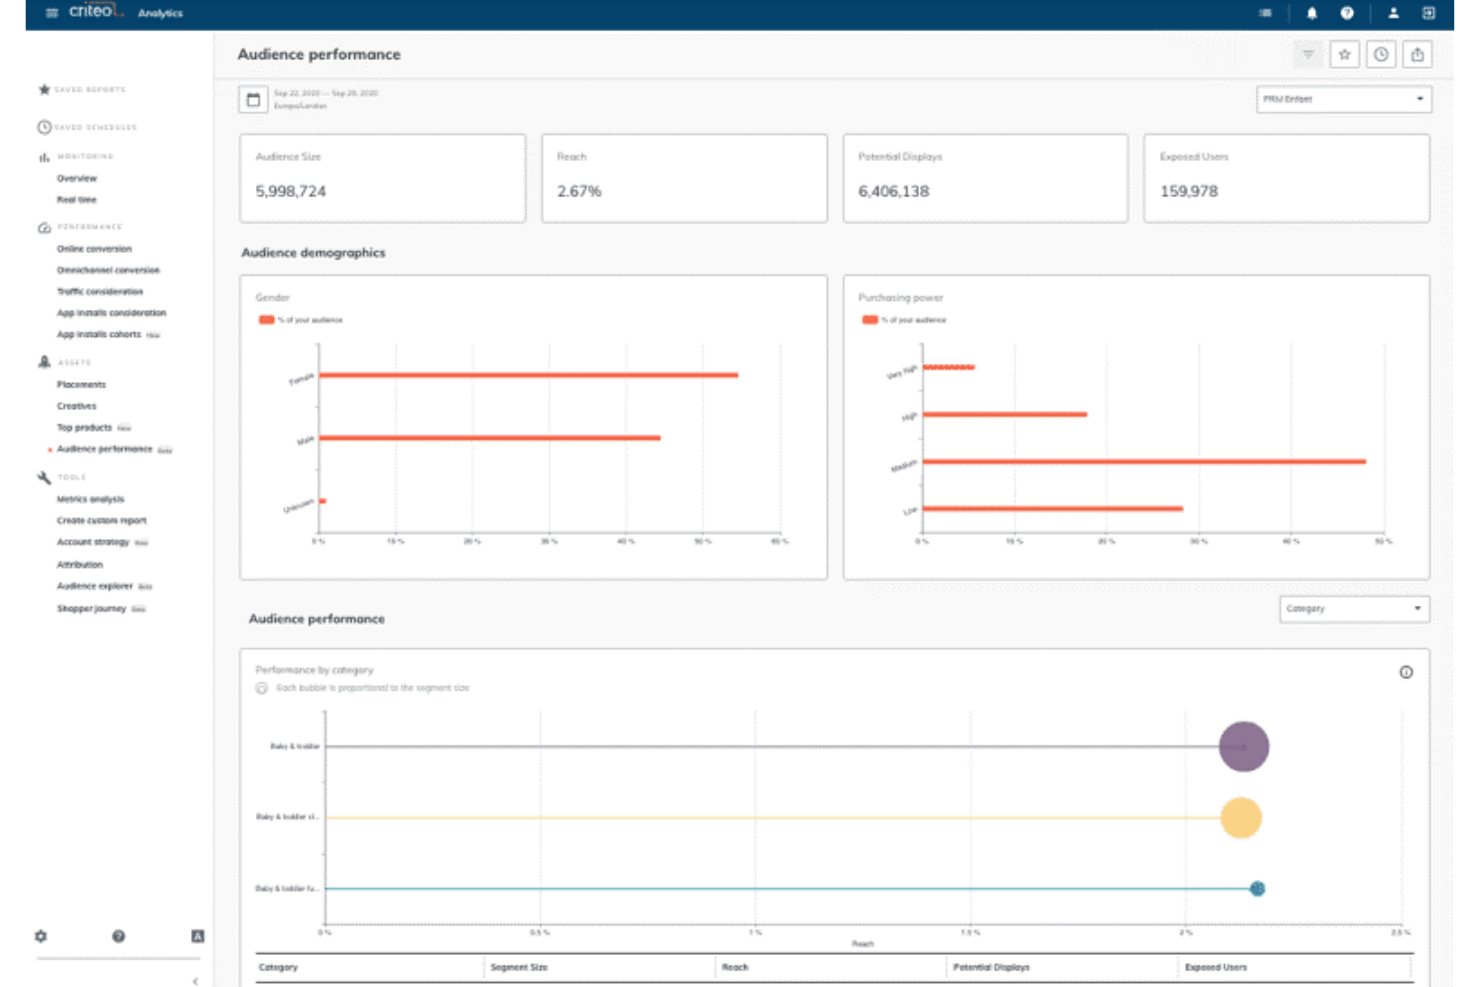Viewport: 1480px width, 987px height.
Task: Click Create custom report
Action: click(102, 521)
